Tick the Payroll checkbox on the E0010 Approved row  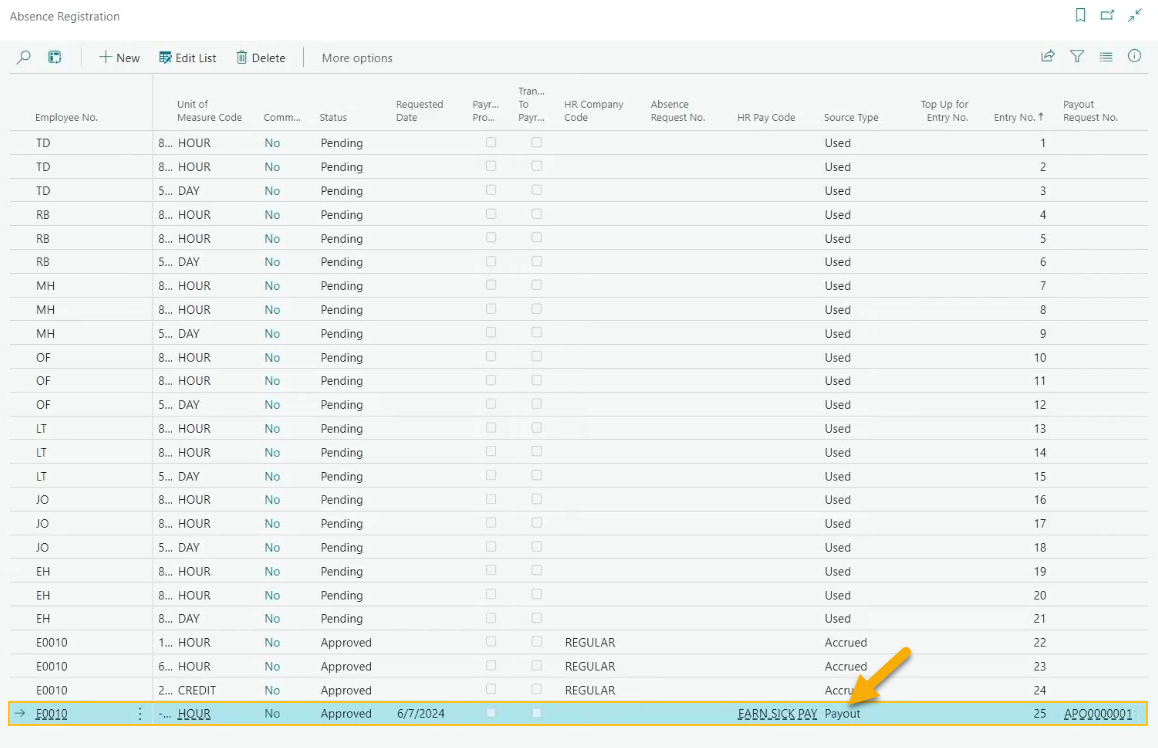pyautogui.click(x=490, y=642)
